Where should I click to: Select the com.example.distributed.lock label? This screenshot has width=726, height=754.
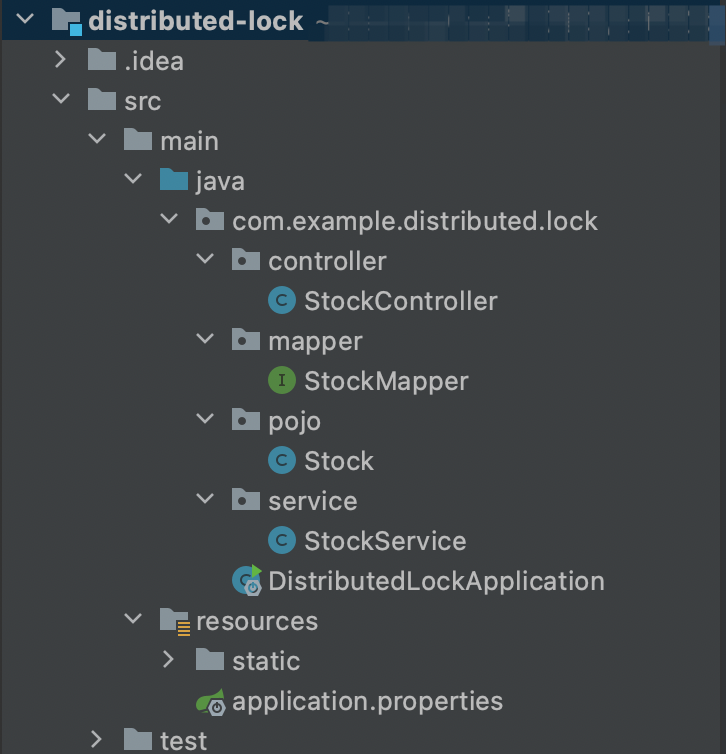pyautogui.click(x=415, y=221)
